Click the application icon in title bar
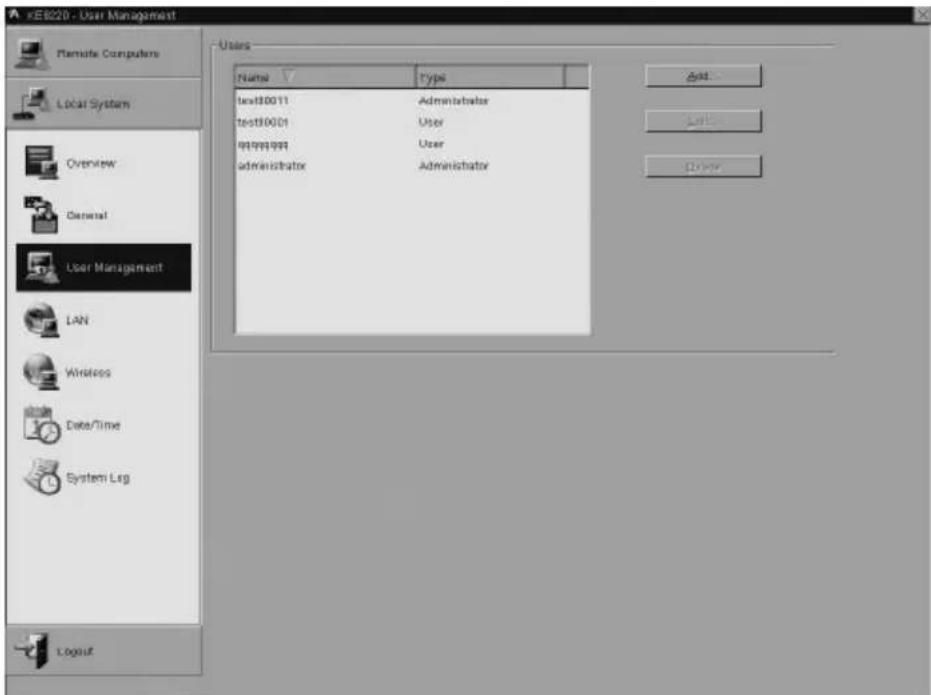 coord(14,15)
